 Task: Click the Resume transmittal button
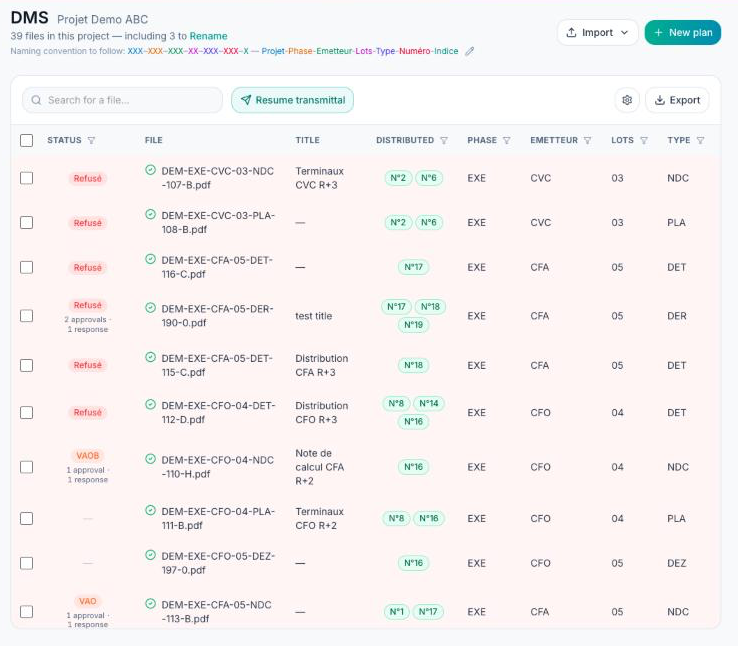(x=292, y=100)
